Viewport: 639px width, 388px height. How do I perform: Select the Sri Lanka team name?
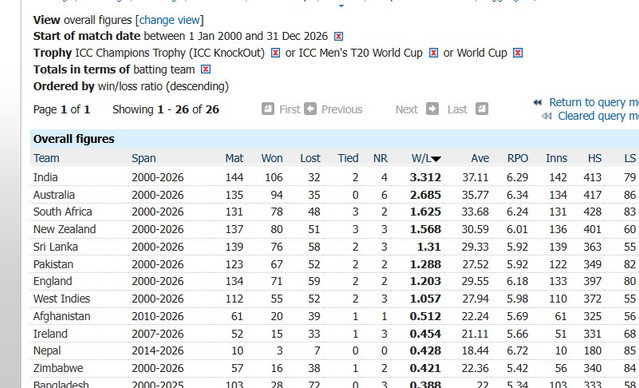click(55, 247)
